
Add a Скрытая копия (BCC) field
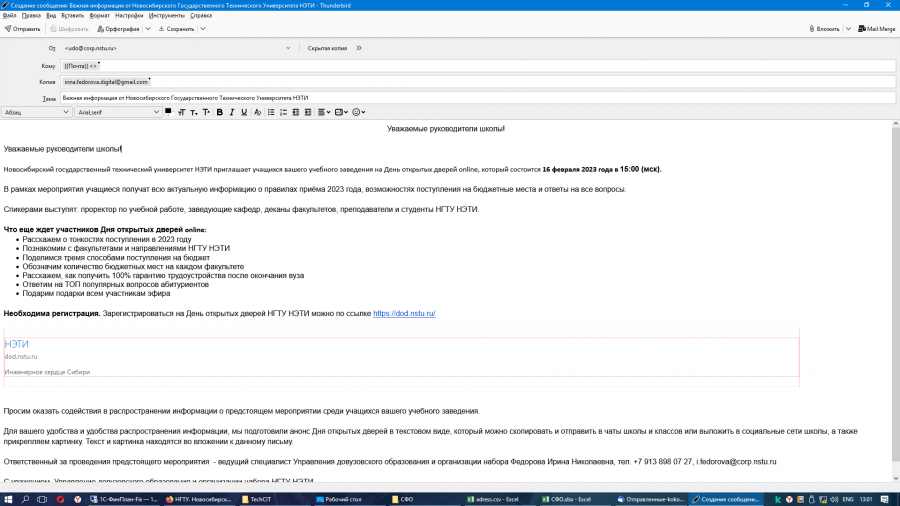coord(327,48)
